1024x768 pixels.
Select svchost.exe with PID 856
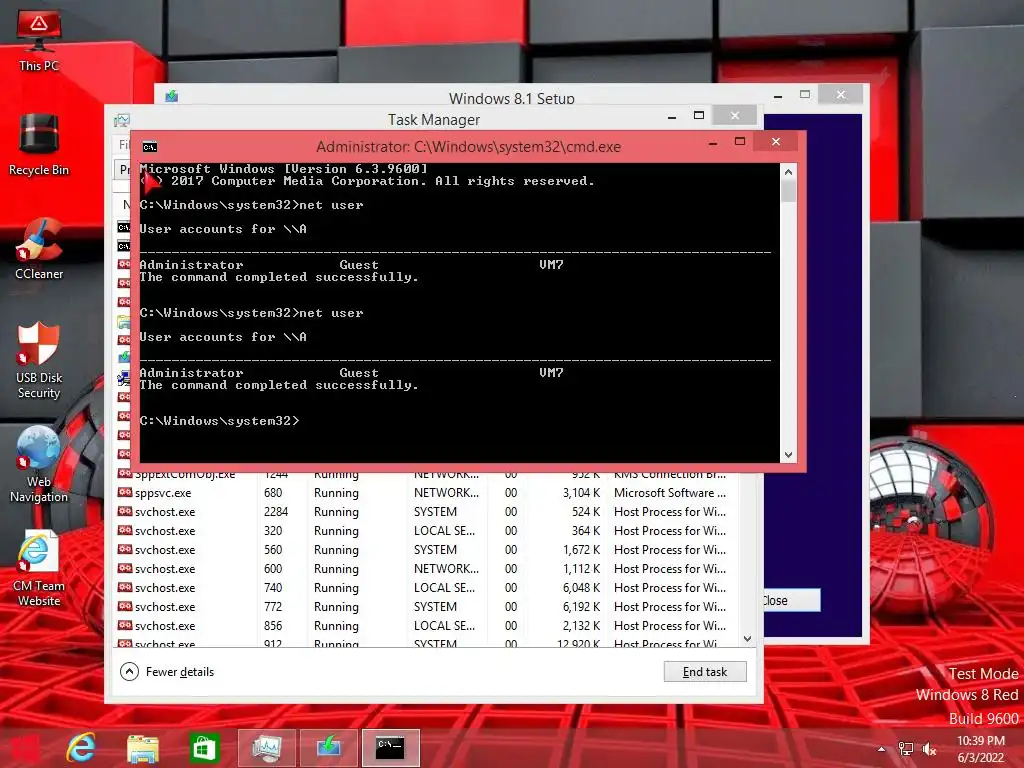pyautogui.click(x=428, y=626)
